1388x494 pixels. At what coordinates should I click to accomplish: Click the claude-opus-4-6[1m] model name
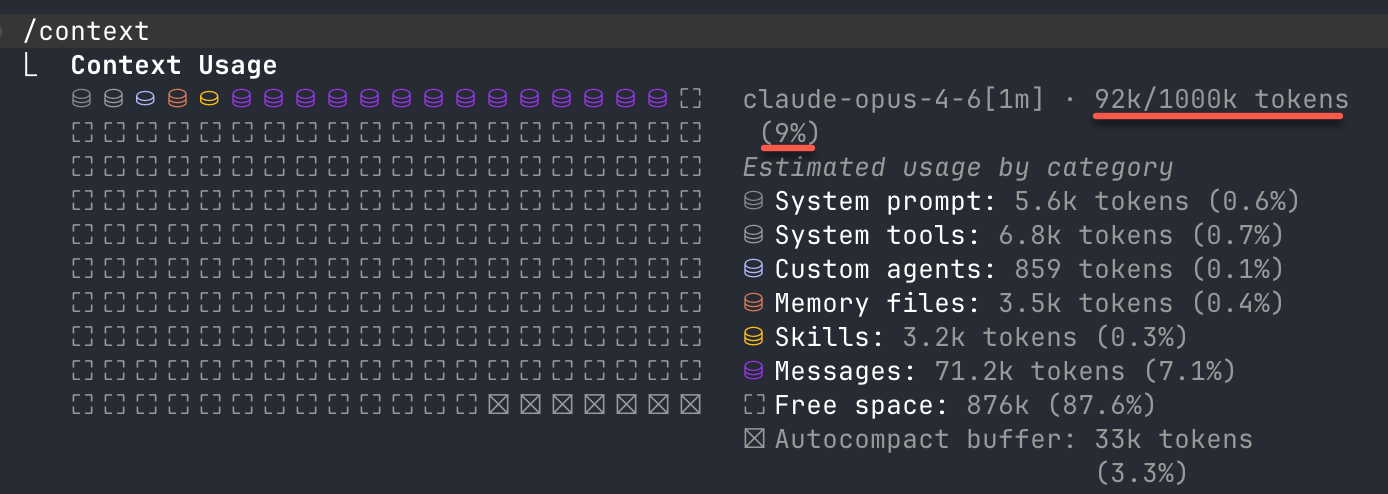coord(893,99)
